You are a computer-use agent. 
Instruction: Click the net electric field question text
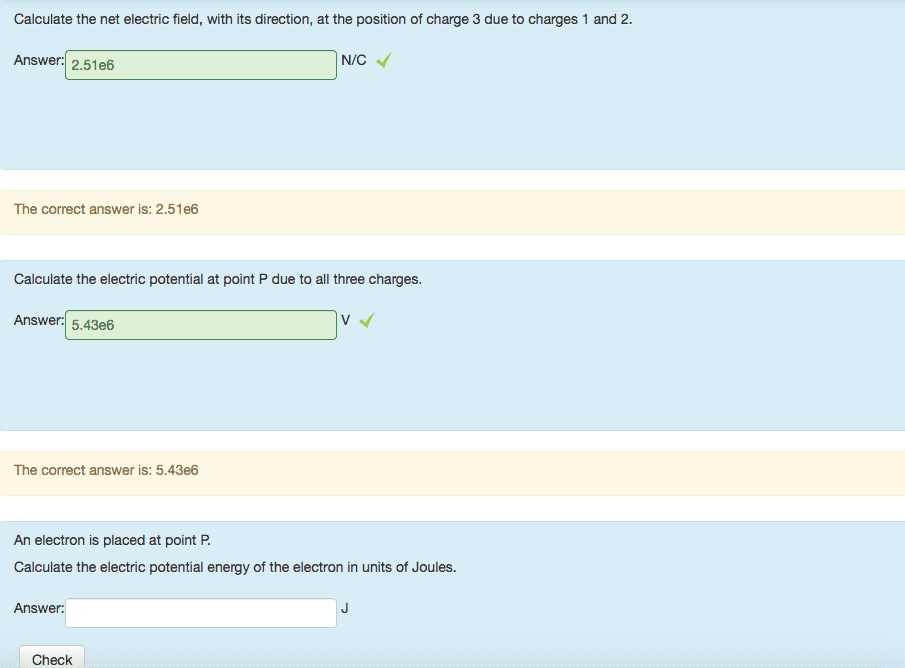click(x=323, y=20)
